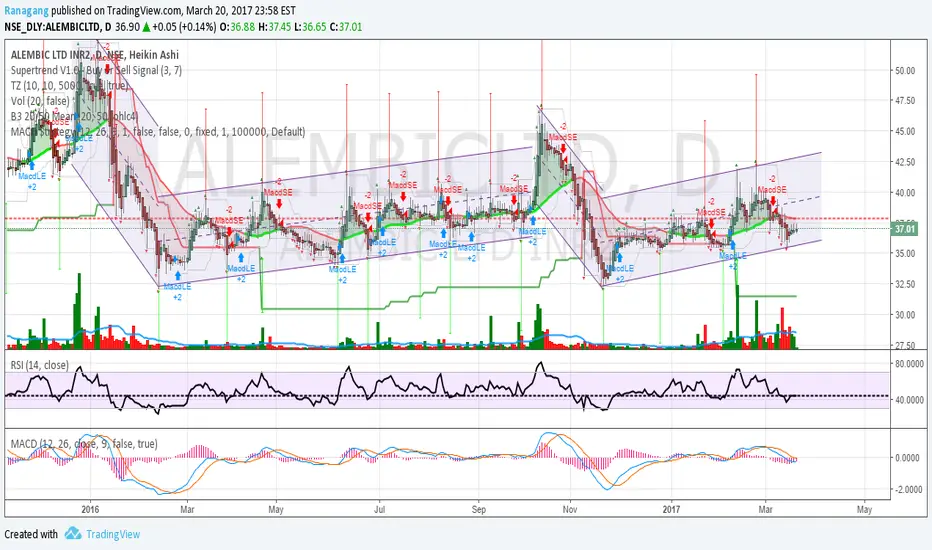
Task: Click the 50.00 price axis label
Action: 905,70
